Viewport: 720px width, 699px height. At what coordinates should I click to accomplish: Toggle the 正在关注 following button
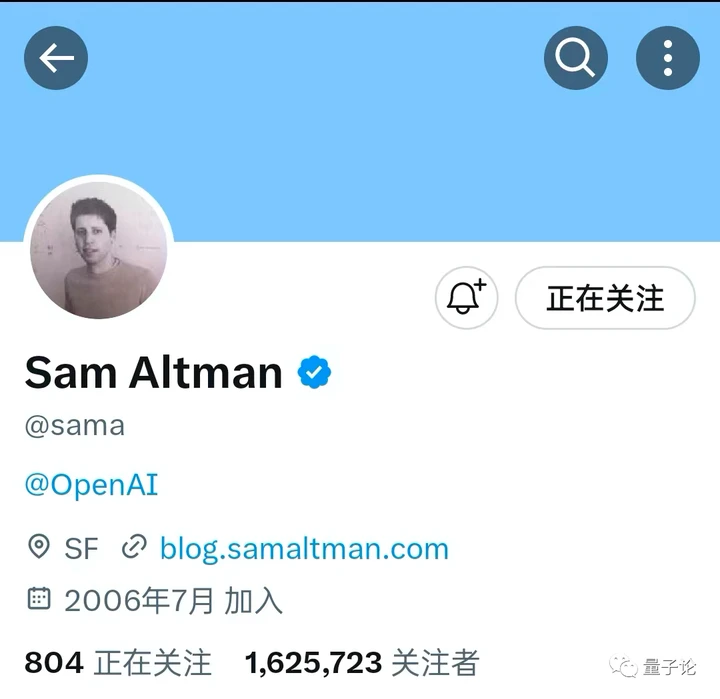[x=605, y=298]
